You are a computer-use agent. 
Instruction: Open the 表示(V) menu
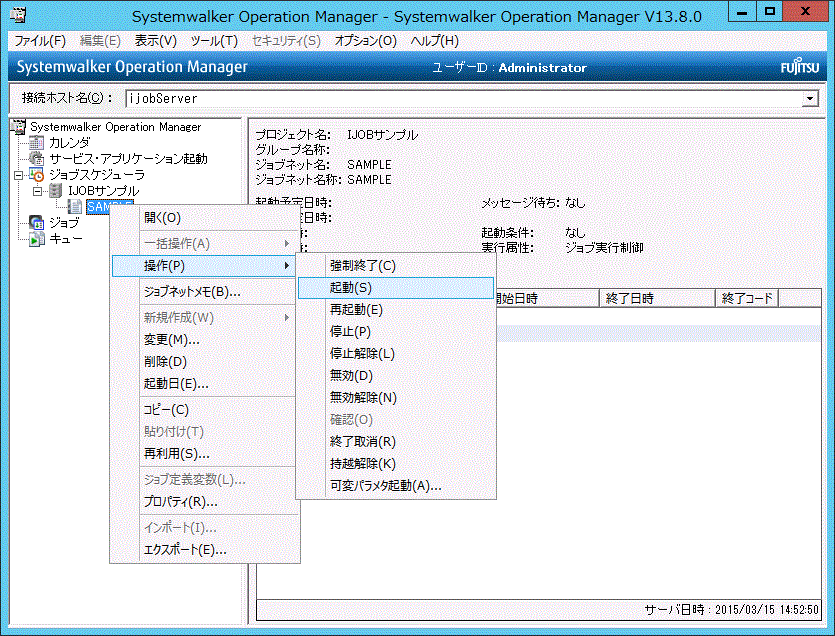pyautogui.click(x=155, y=41)
